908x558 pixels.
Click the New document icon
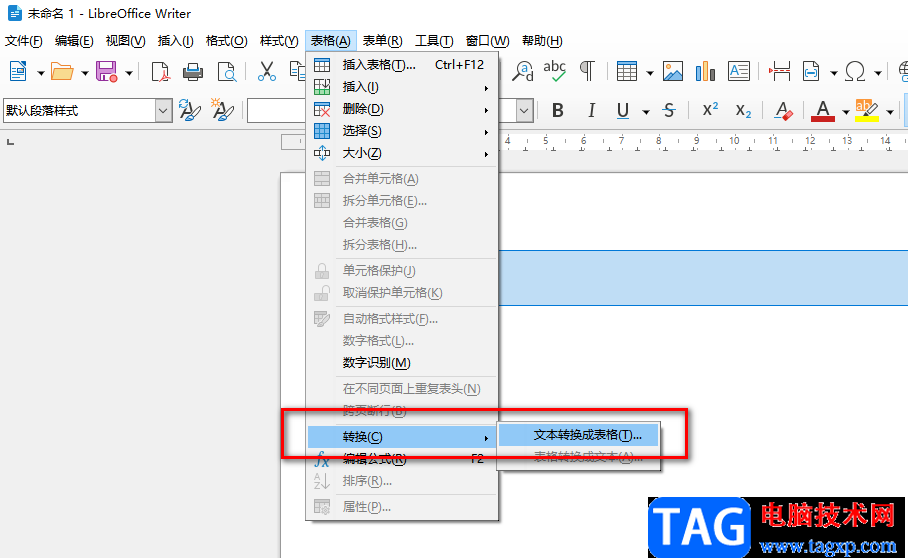(18, 72)
